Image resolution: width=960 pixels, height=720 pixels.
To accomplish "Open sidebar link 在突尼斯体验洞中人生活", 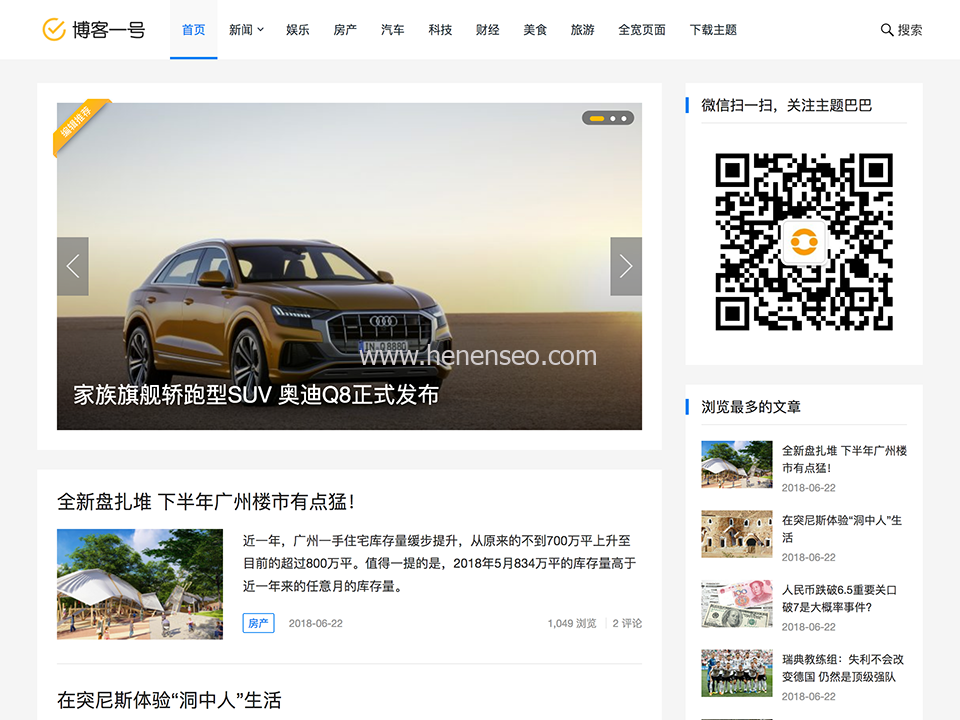I will [x=842, y=529].
